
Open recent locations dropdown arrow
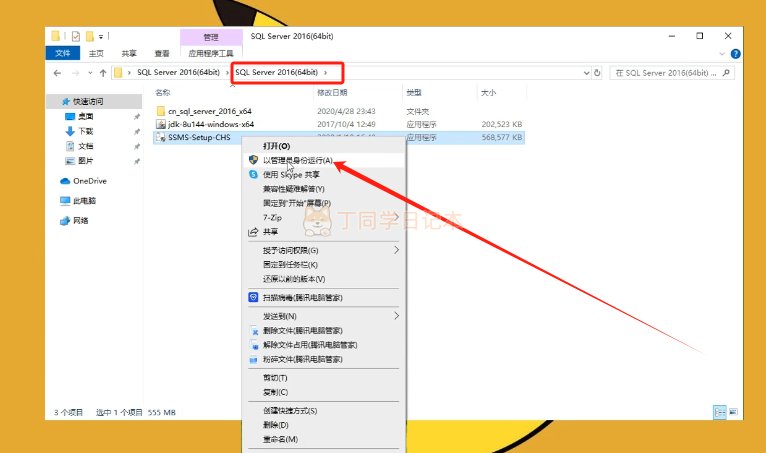(x=90, y=73)
